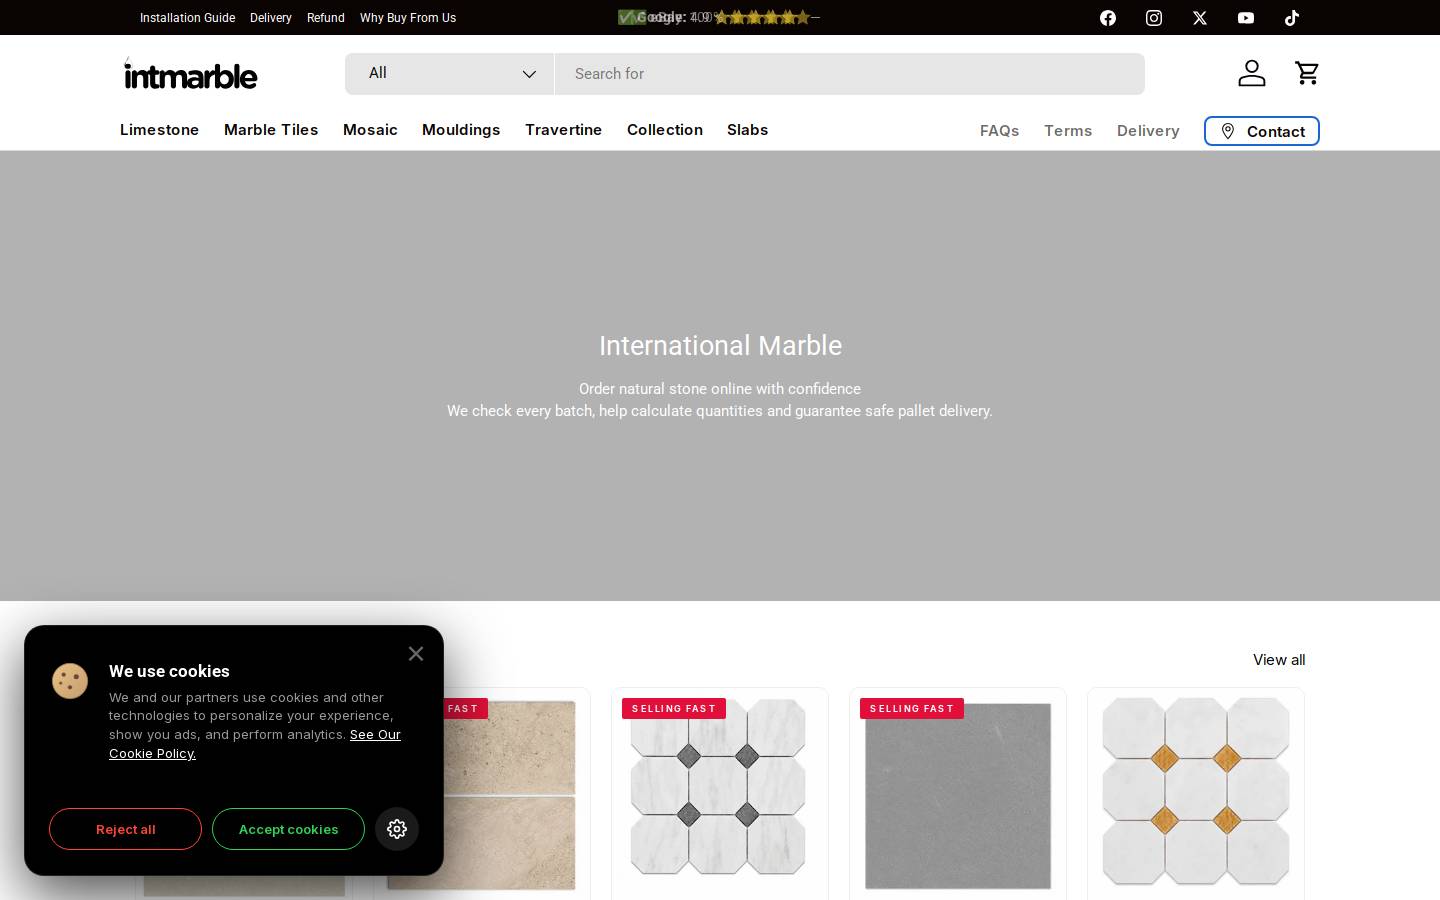Viewport: 1440px width, 900px height.
Task: Focus the Search for input field
Action: point(850,74)
